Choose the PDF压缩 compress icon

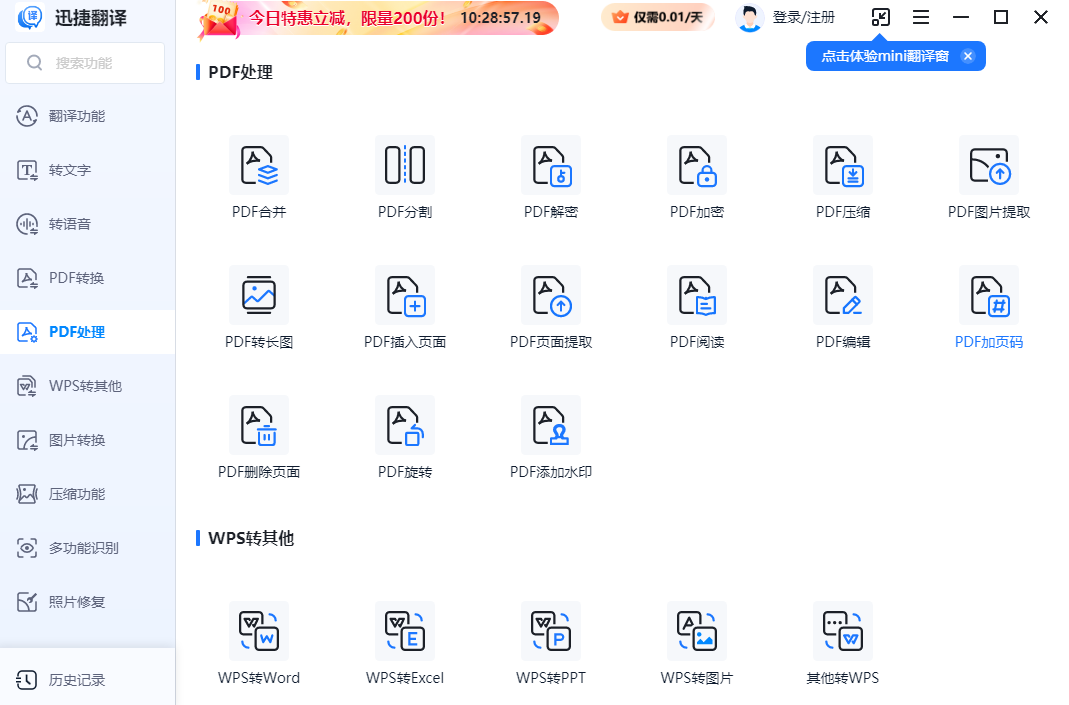tap(843, 166)
